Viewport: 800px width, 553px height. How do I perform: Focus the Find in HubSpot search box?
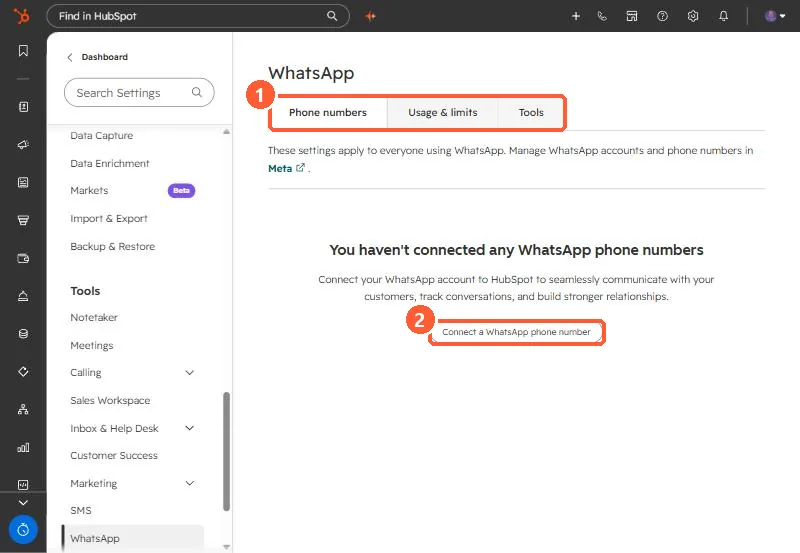[x=197, y=16]
